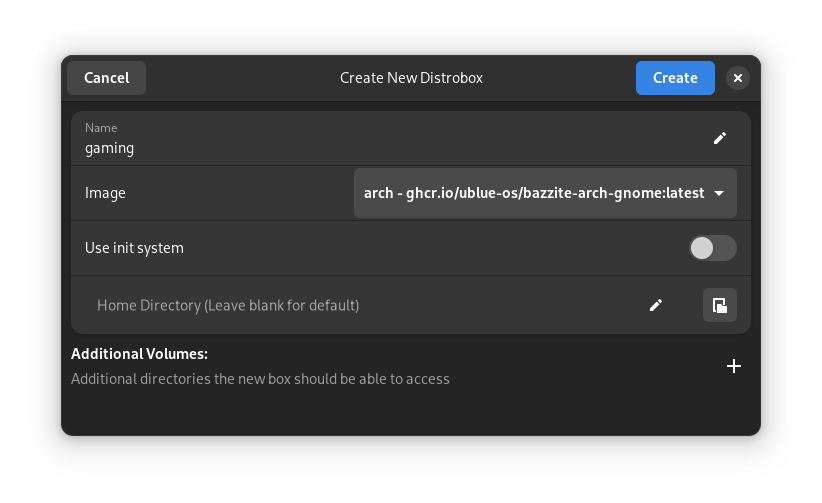Click the small 'Name' field caption
The width and height of the screenshot is (822, 503).
coord(101,128)
